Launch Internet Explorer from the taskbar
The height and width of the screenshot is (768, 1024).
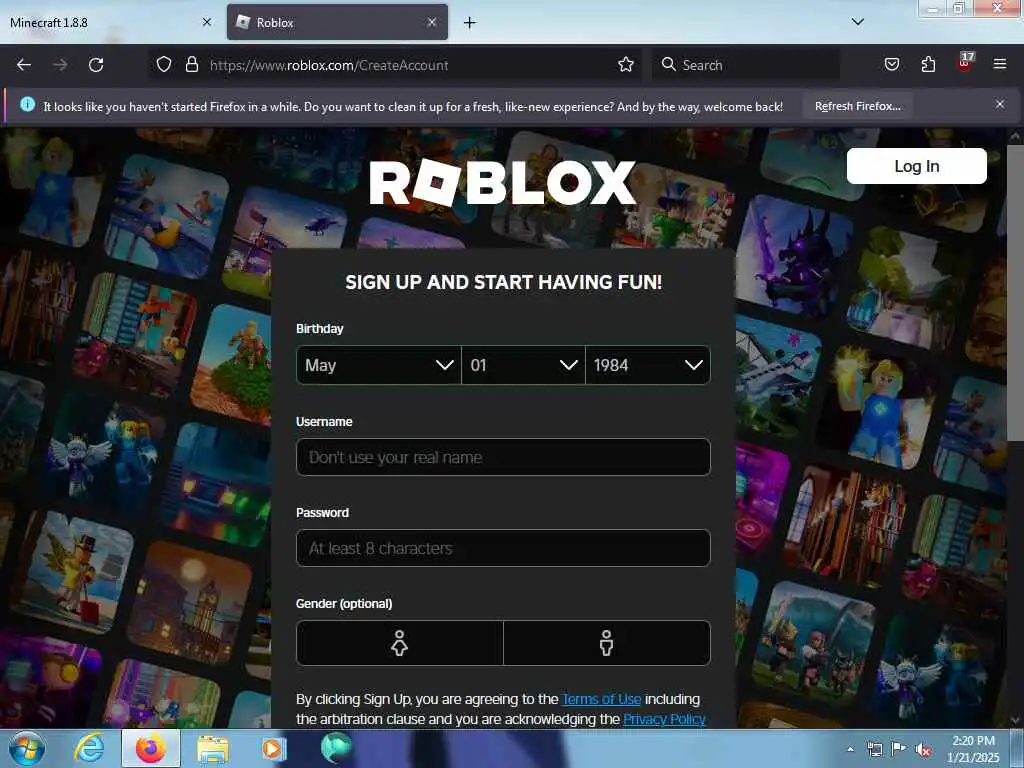pyautogui.click(x=88, y=749)
